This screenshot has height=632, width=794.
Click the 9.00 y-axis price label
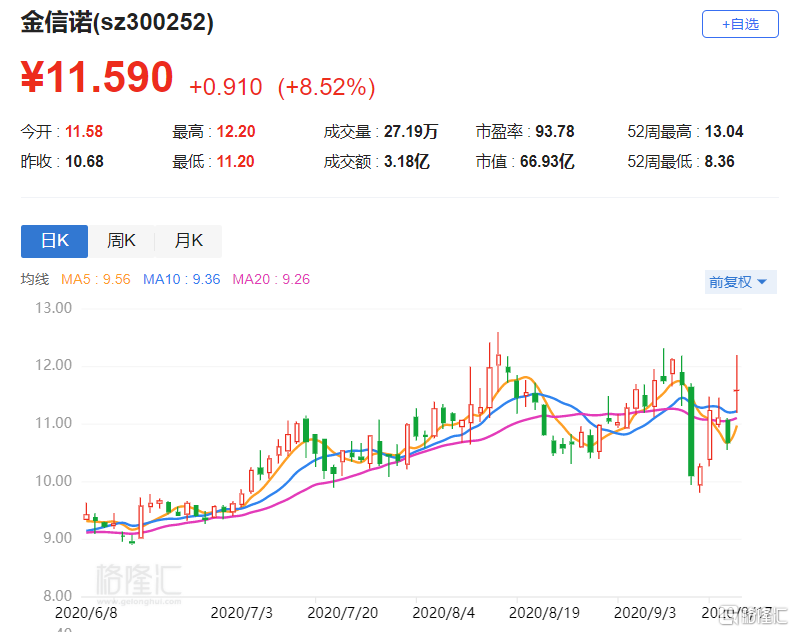[x=57, y=538]
